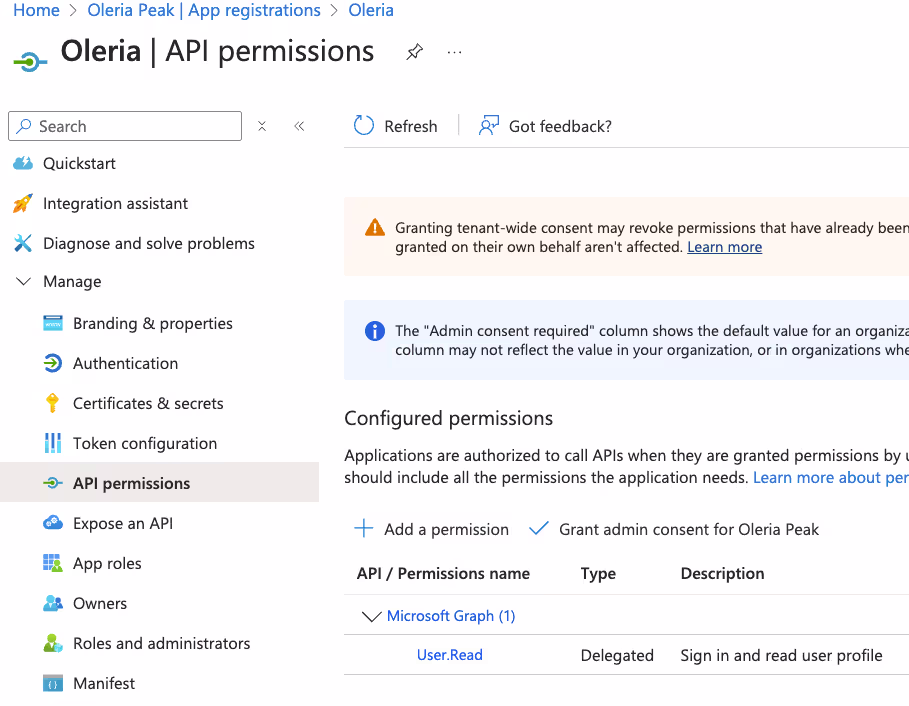Collapse the Manage section
Image resolution: width=909 pixels, height=706 pixels.
(23, 282)
